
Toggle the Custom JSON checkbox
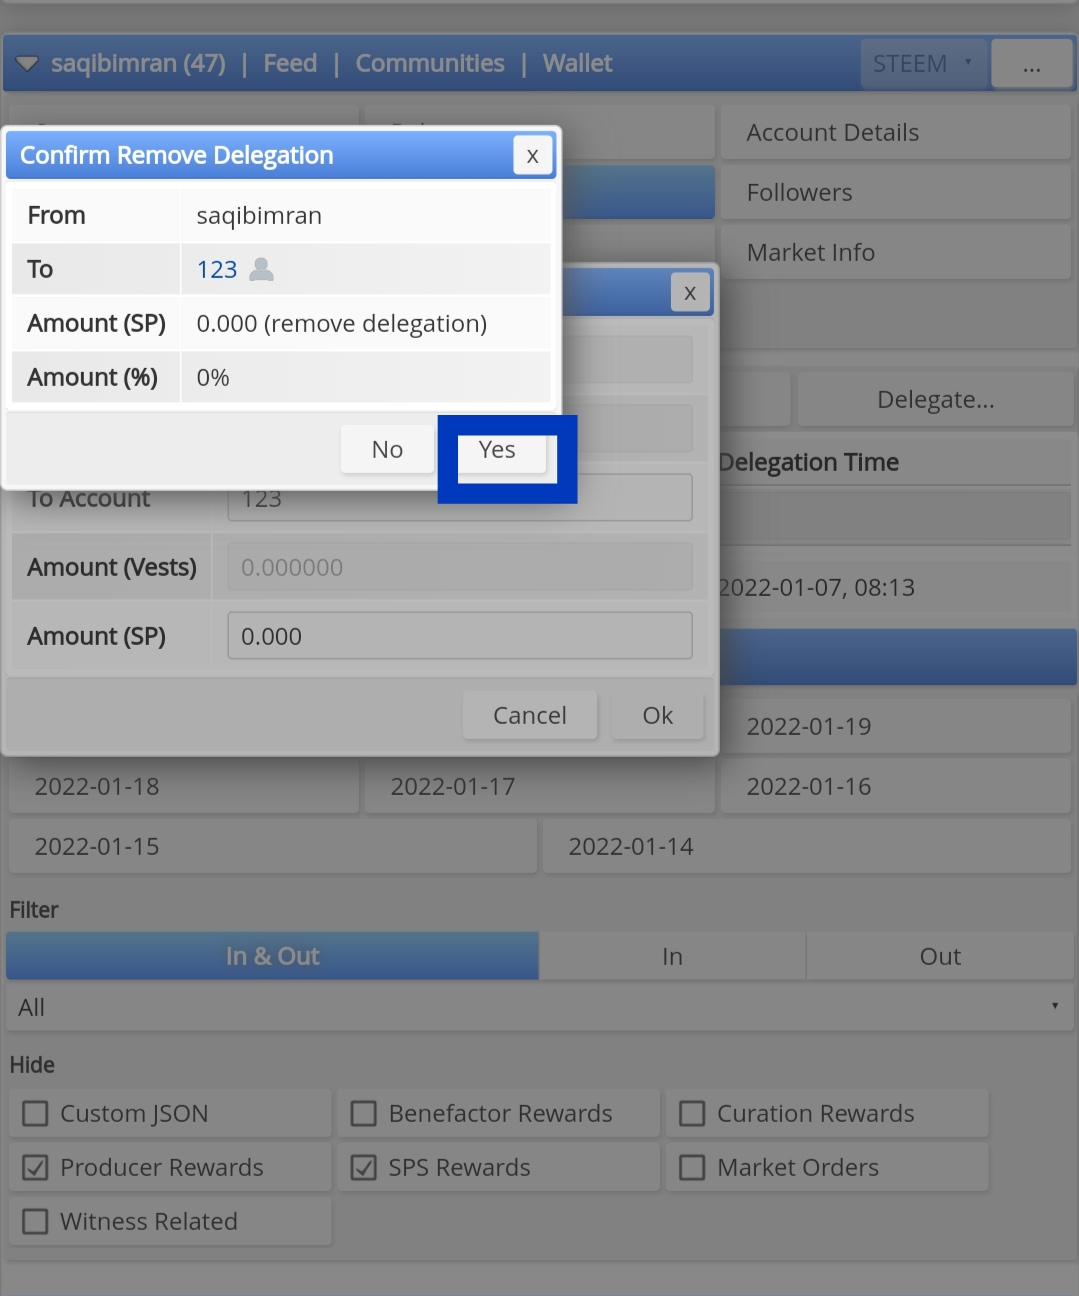[35, 1114]
